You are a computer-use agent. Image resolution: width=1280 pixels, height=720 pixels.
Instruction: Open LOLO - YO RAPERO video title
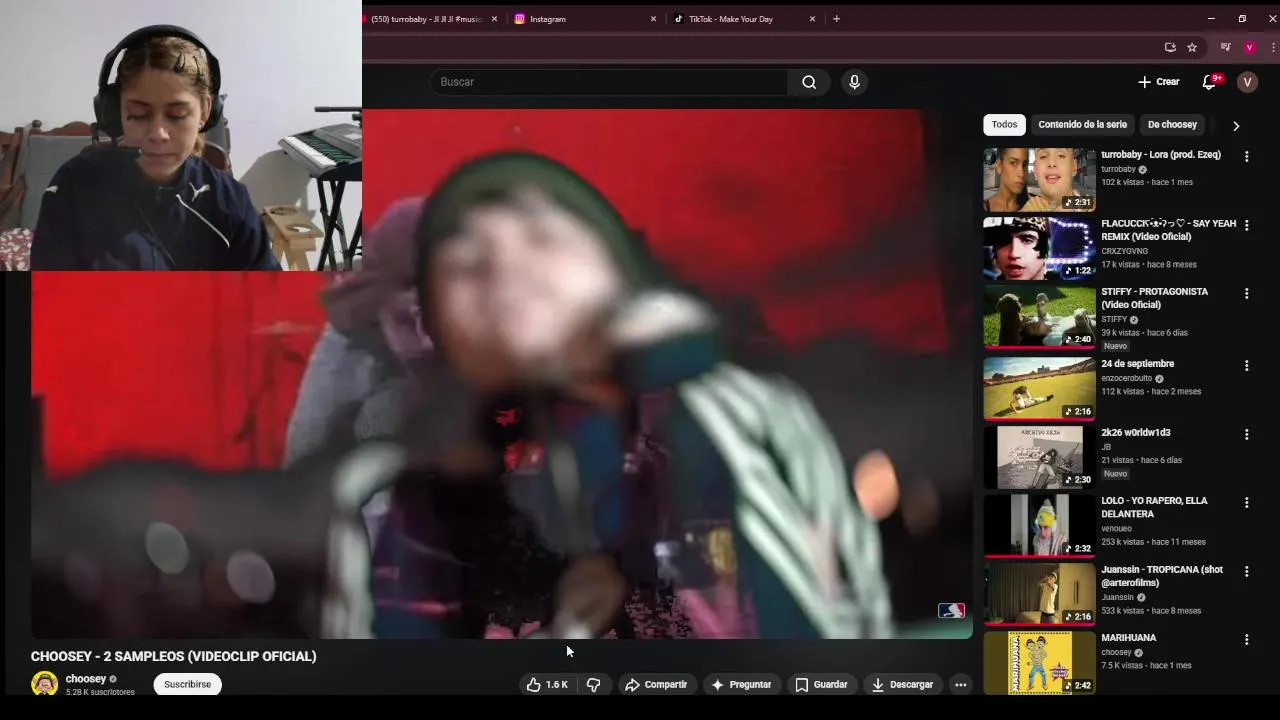(x=1154, y=507)
